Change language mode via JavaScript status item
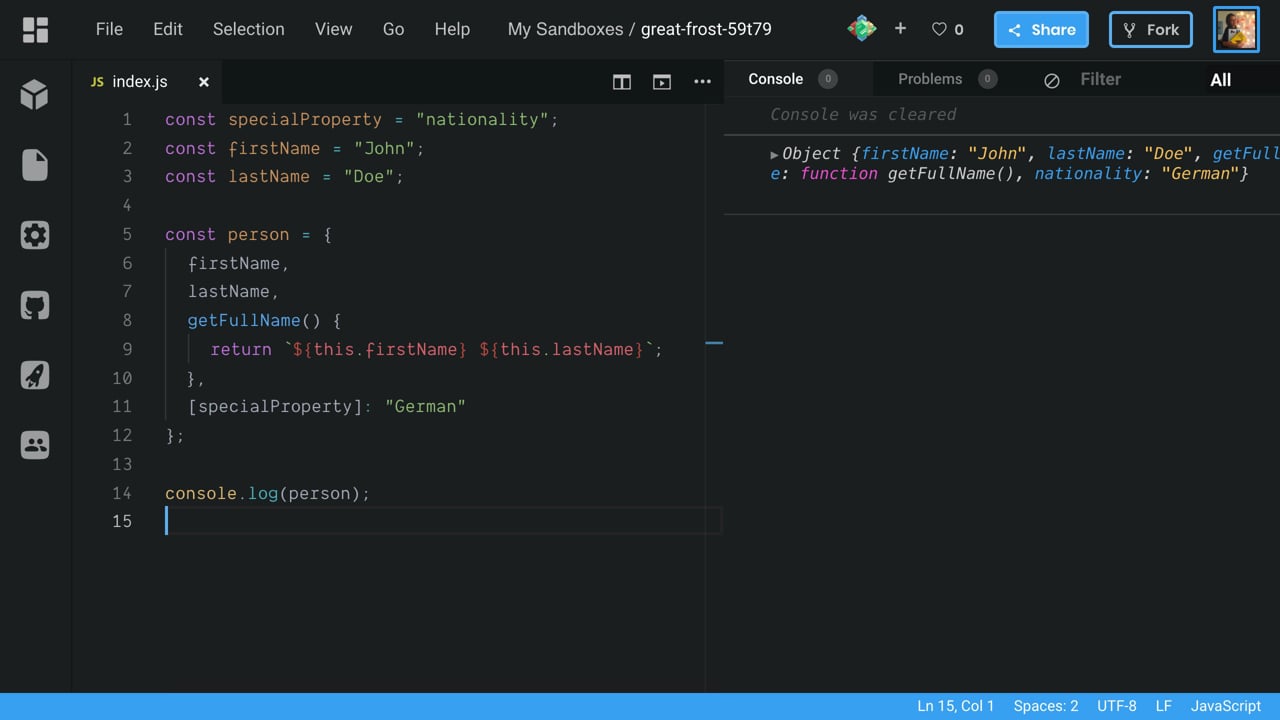1280x720 pixels. coord(1226,706)
